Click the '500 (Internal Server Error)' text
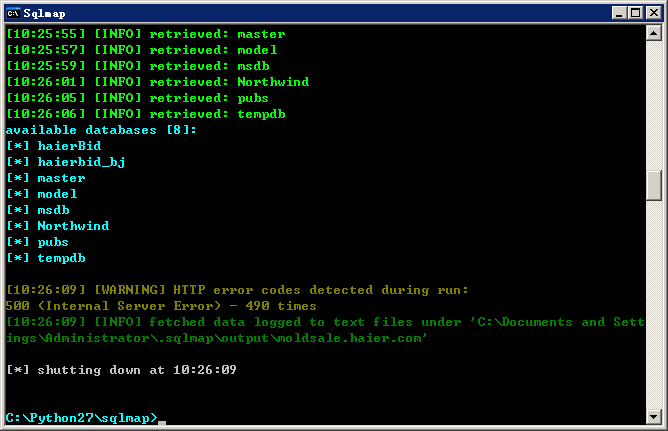Screen dimensions: 668x431 (113, 306)
